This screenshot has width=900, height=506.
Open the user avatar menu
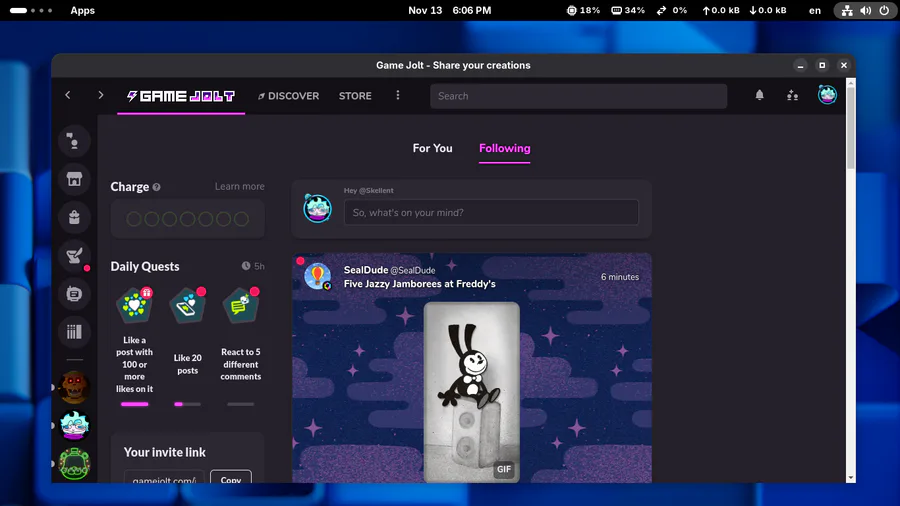pyautogui.click(x=827, y=95)
